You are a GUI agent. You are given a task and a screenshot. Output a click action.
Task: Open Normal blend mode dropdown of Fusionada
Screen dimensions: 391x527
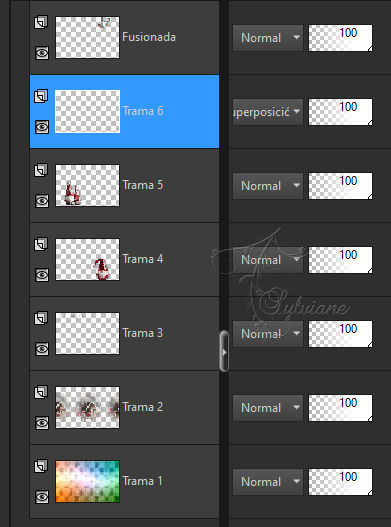pos(268,38)
